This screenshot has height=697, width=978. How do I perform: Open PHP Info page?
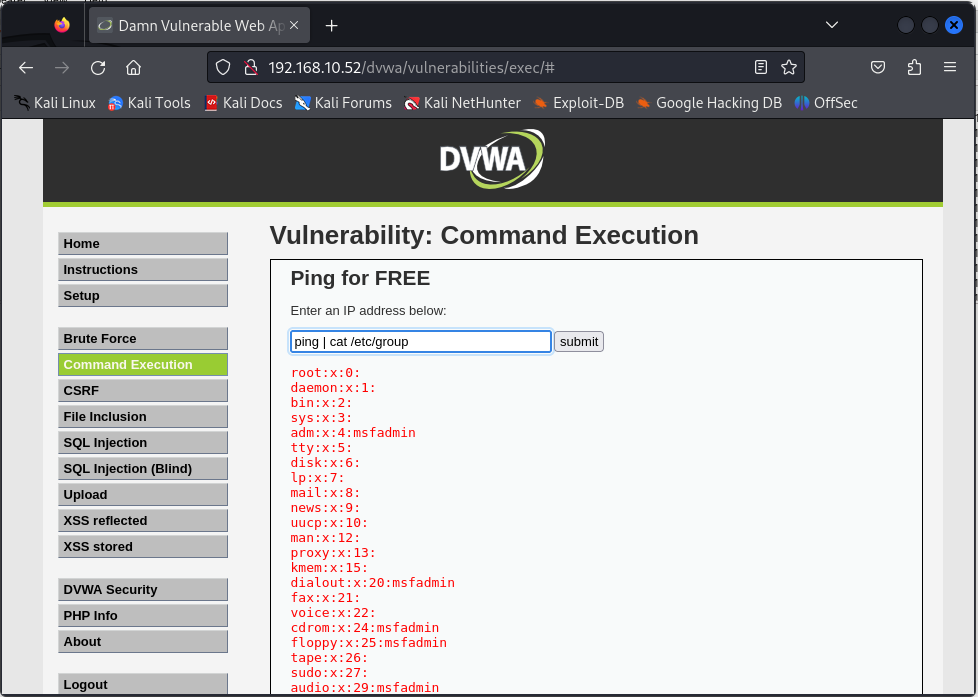click(x=143, y=616)
